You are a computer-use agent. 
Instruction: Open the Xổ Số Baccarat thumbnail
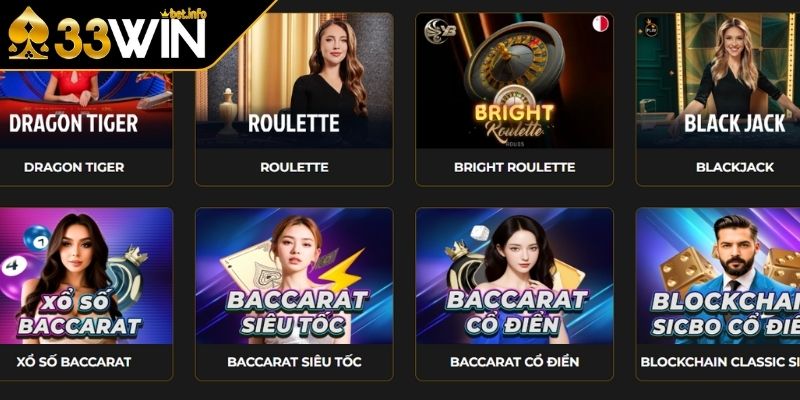click(86, 276)
